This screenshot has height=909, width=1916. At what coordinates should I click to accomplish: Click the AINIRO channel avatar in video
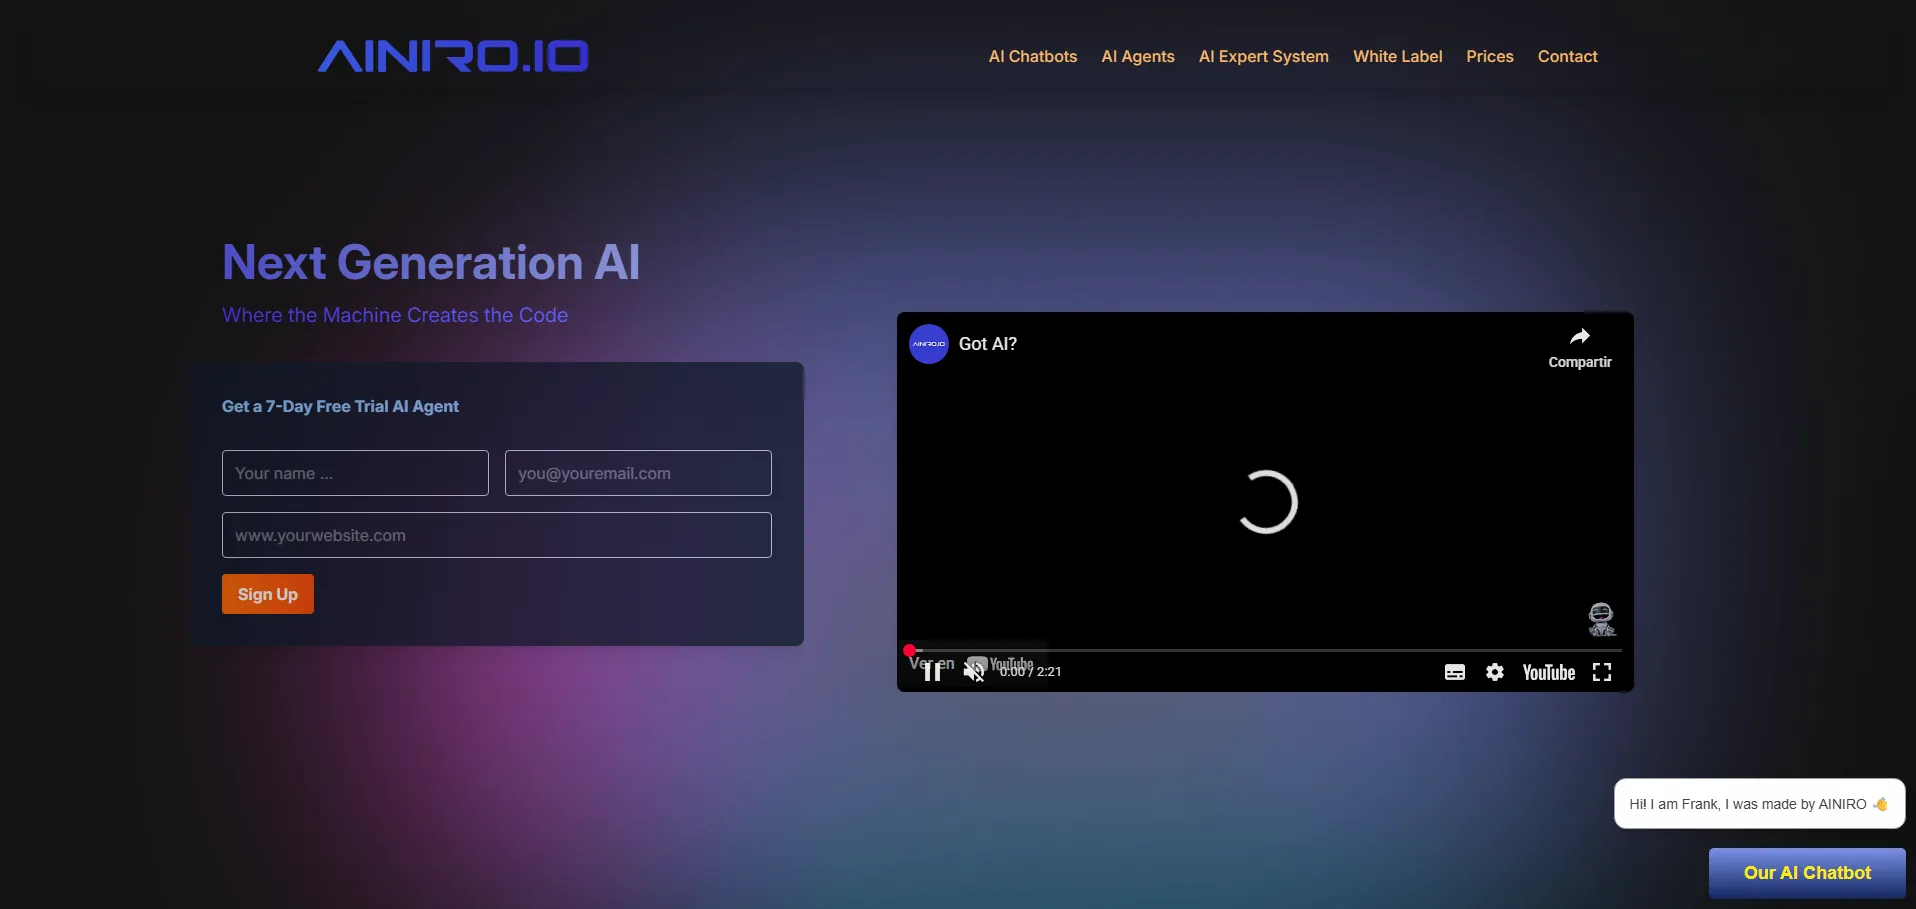point(928,344)
